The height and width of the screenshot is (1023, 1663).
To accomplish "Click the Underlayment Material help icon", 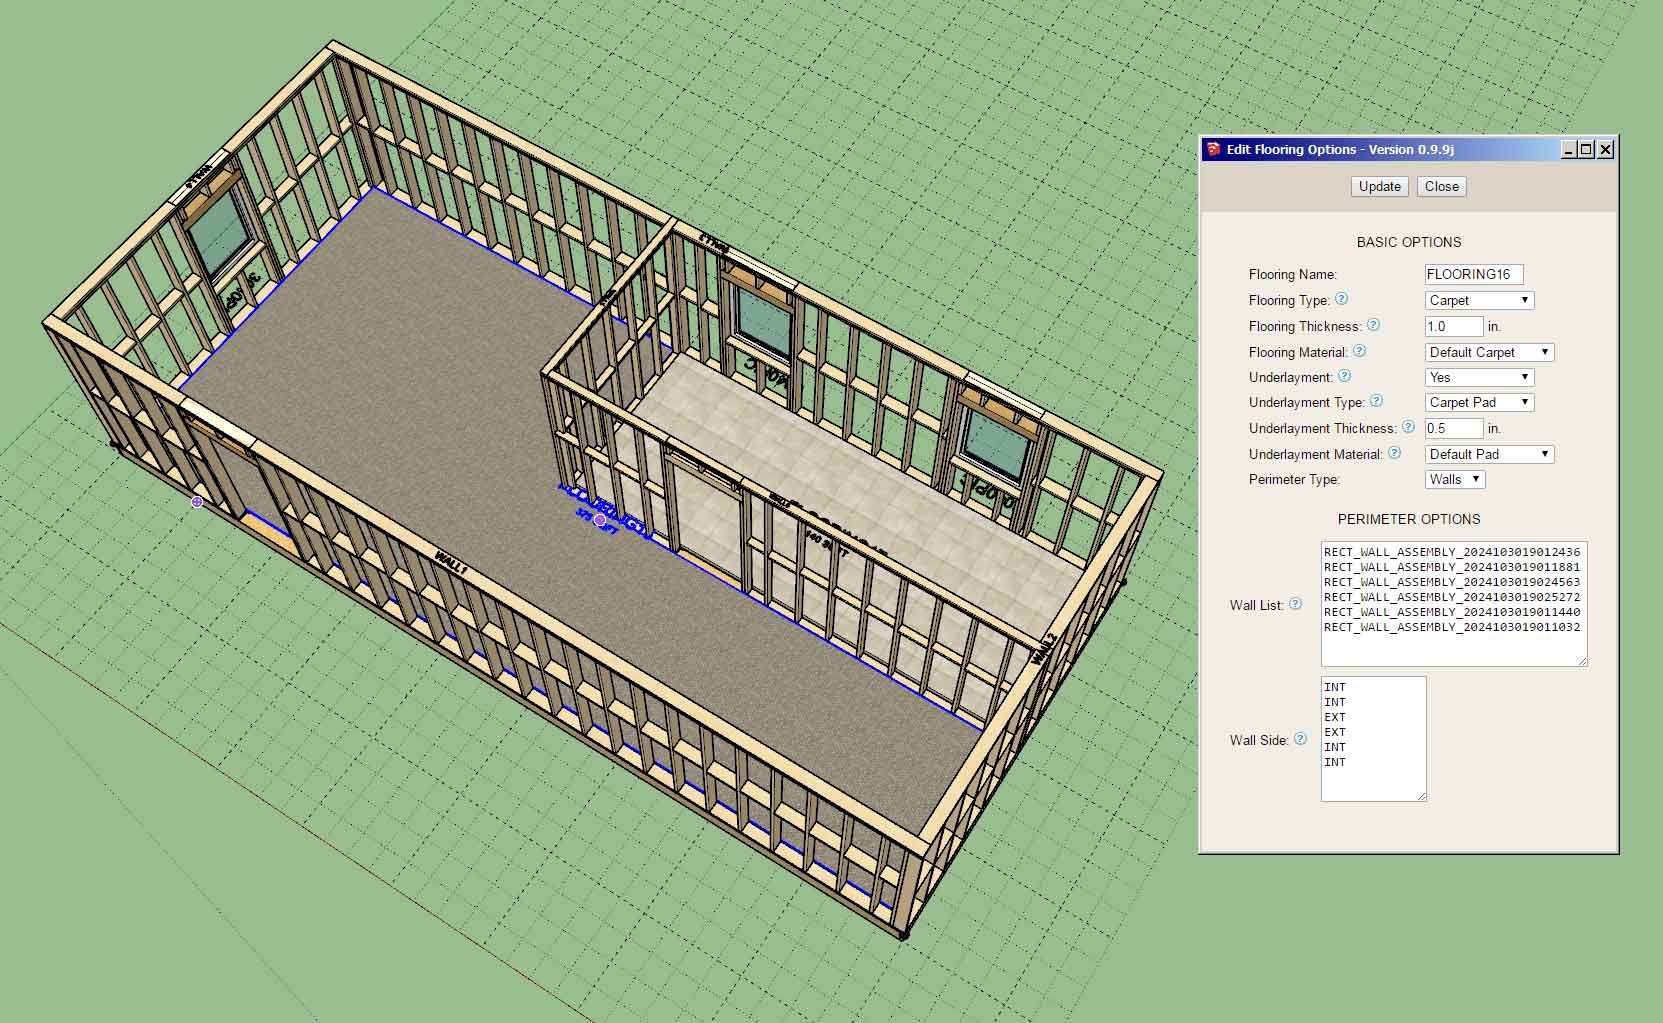I will tap(1394, 453).
